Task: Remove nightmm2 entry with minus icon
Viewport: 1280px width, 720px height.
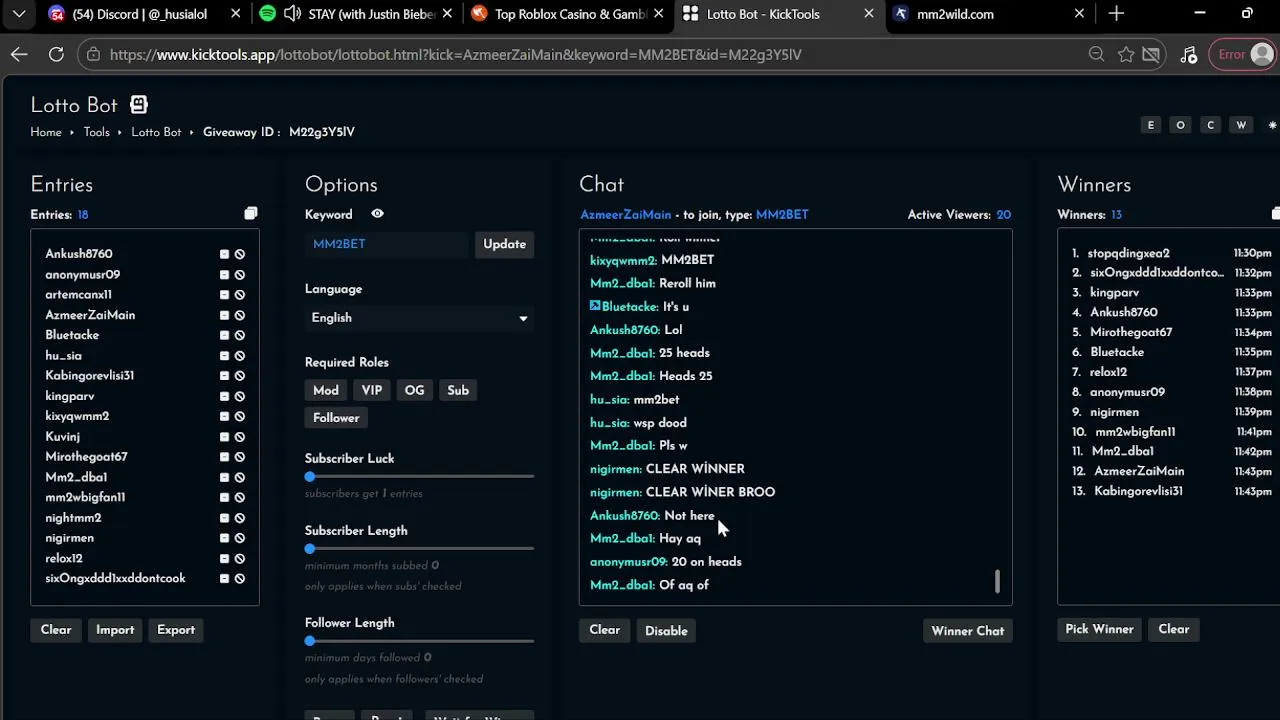Action: pos(224,518)
